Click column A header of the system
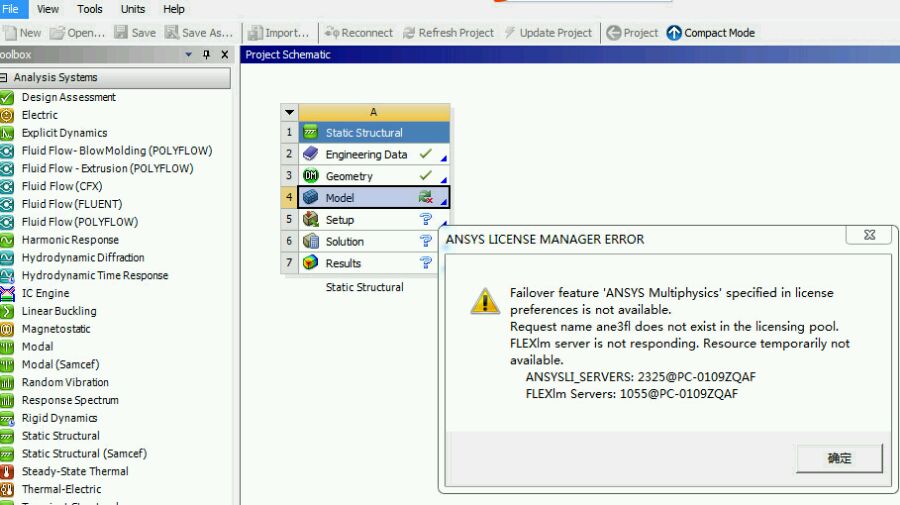900x505 pixels. coord(374,112)
